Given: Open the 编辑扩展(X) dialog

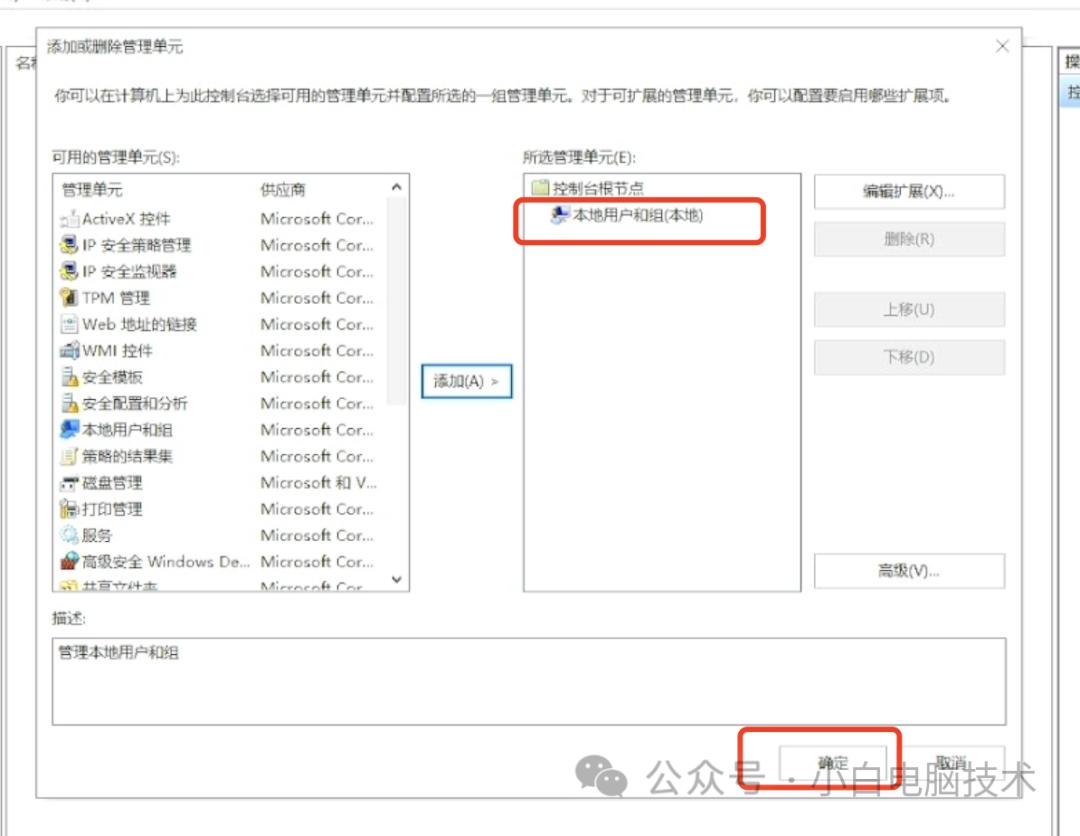Looking at the screenshot, I should click(909, 191).
